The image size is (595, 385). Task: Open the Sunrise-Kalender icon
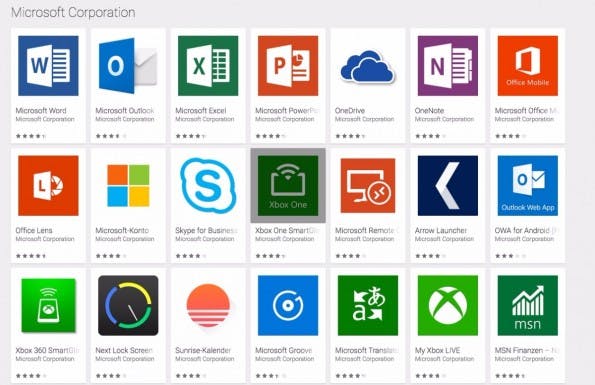(x=208, y=305)
